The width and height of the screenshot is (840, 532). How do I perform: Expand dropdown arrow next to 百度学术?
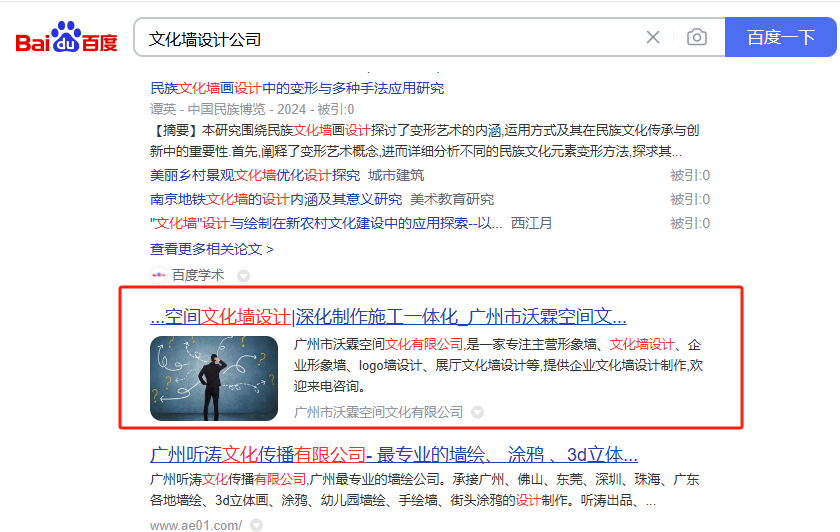point(243,276)
